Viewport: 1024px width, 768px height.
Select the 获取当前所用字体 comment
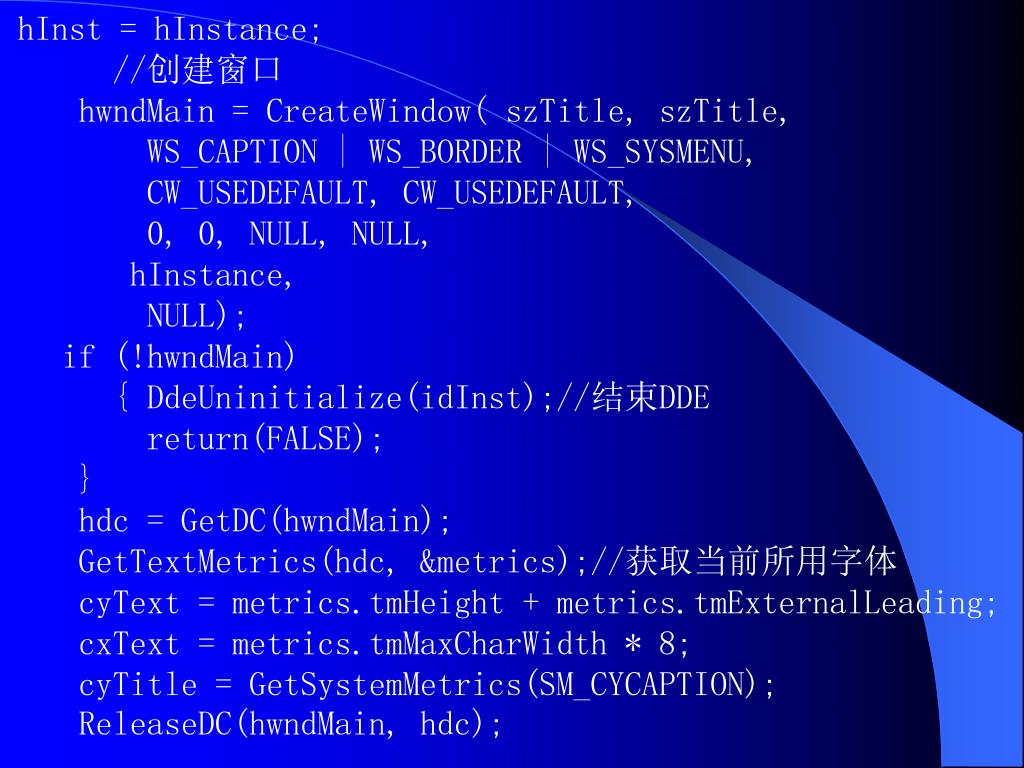(762, 562)
